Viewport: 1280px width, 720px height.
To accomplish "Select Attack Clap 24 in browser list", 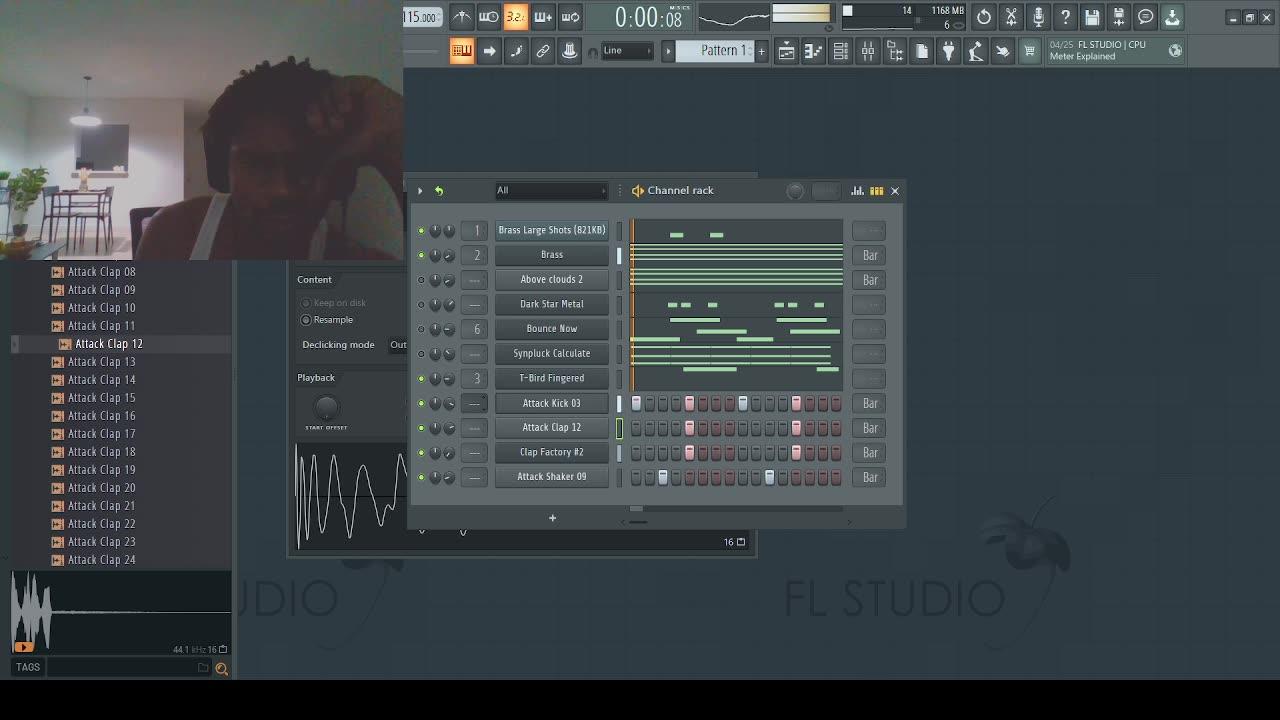I will (101, 560).
